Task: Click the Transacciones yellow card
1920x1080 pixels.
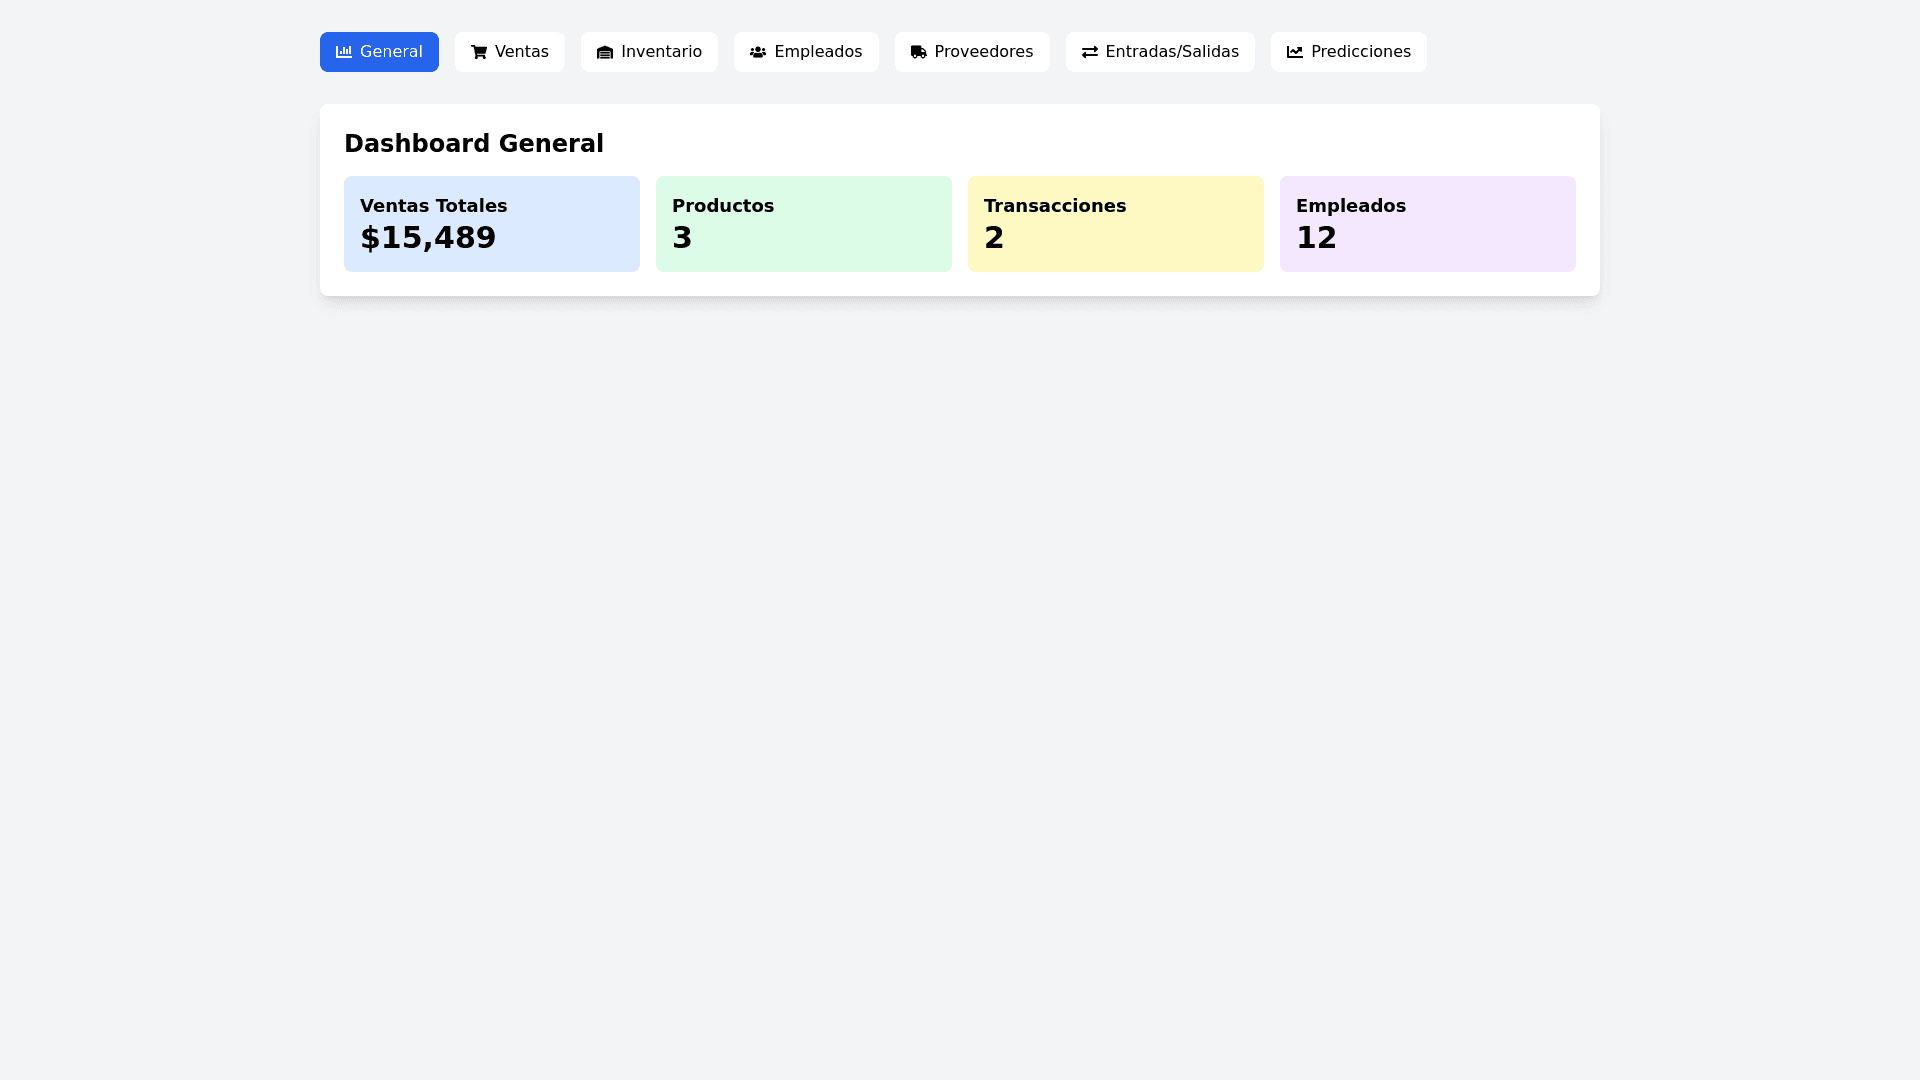Action: pos(1115,223)
